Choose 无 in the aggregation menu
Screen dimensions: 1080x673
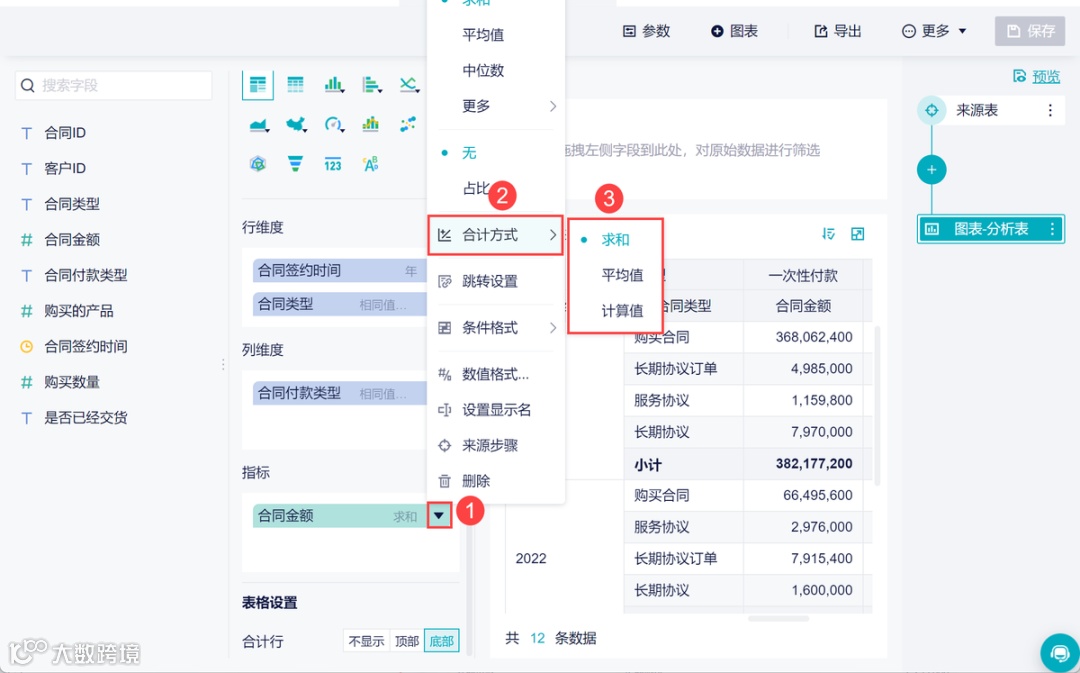pos(469,152)
